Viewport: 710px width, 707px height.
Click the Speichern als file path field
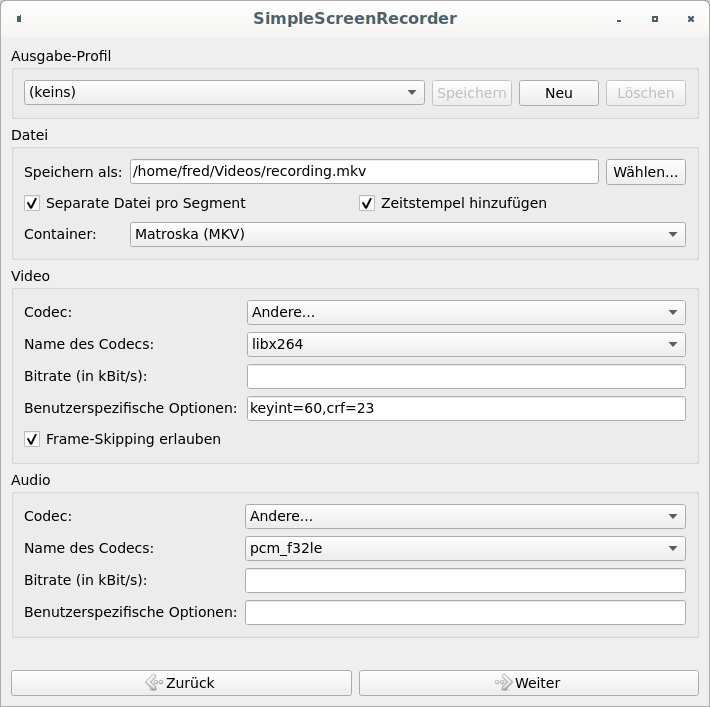coord(364,172)
